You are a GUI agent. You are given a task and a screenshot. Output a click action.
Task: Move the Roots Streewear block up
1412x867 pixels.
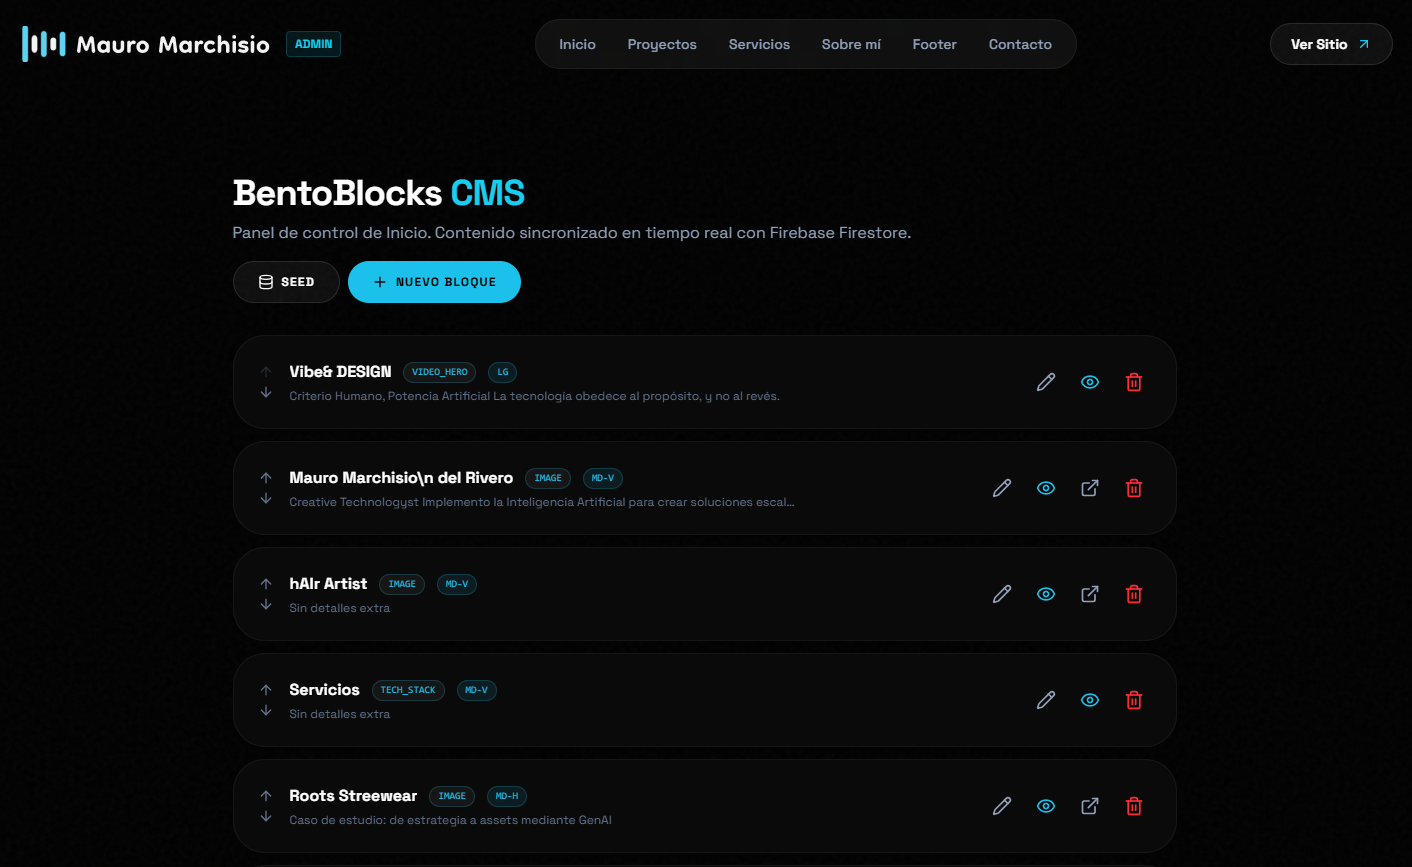[266, 796]
